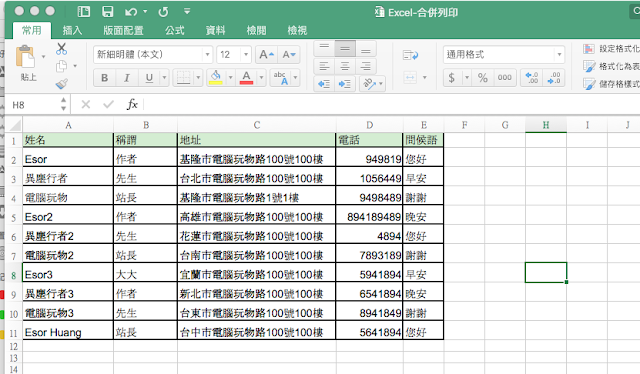640x374 pixels.
Task: Click the Cut scissors icon
Action: tap(62, 49)
